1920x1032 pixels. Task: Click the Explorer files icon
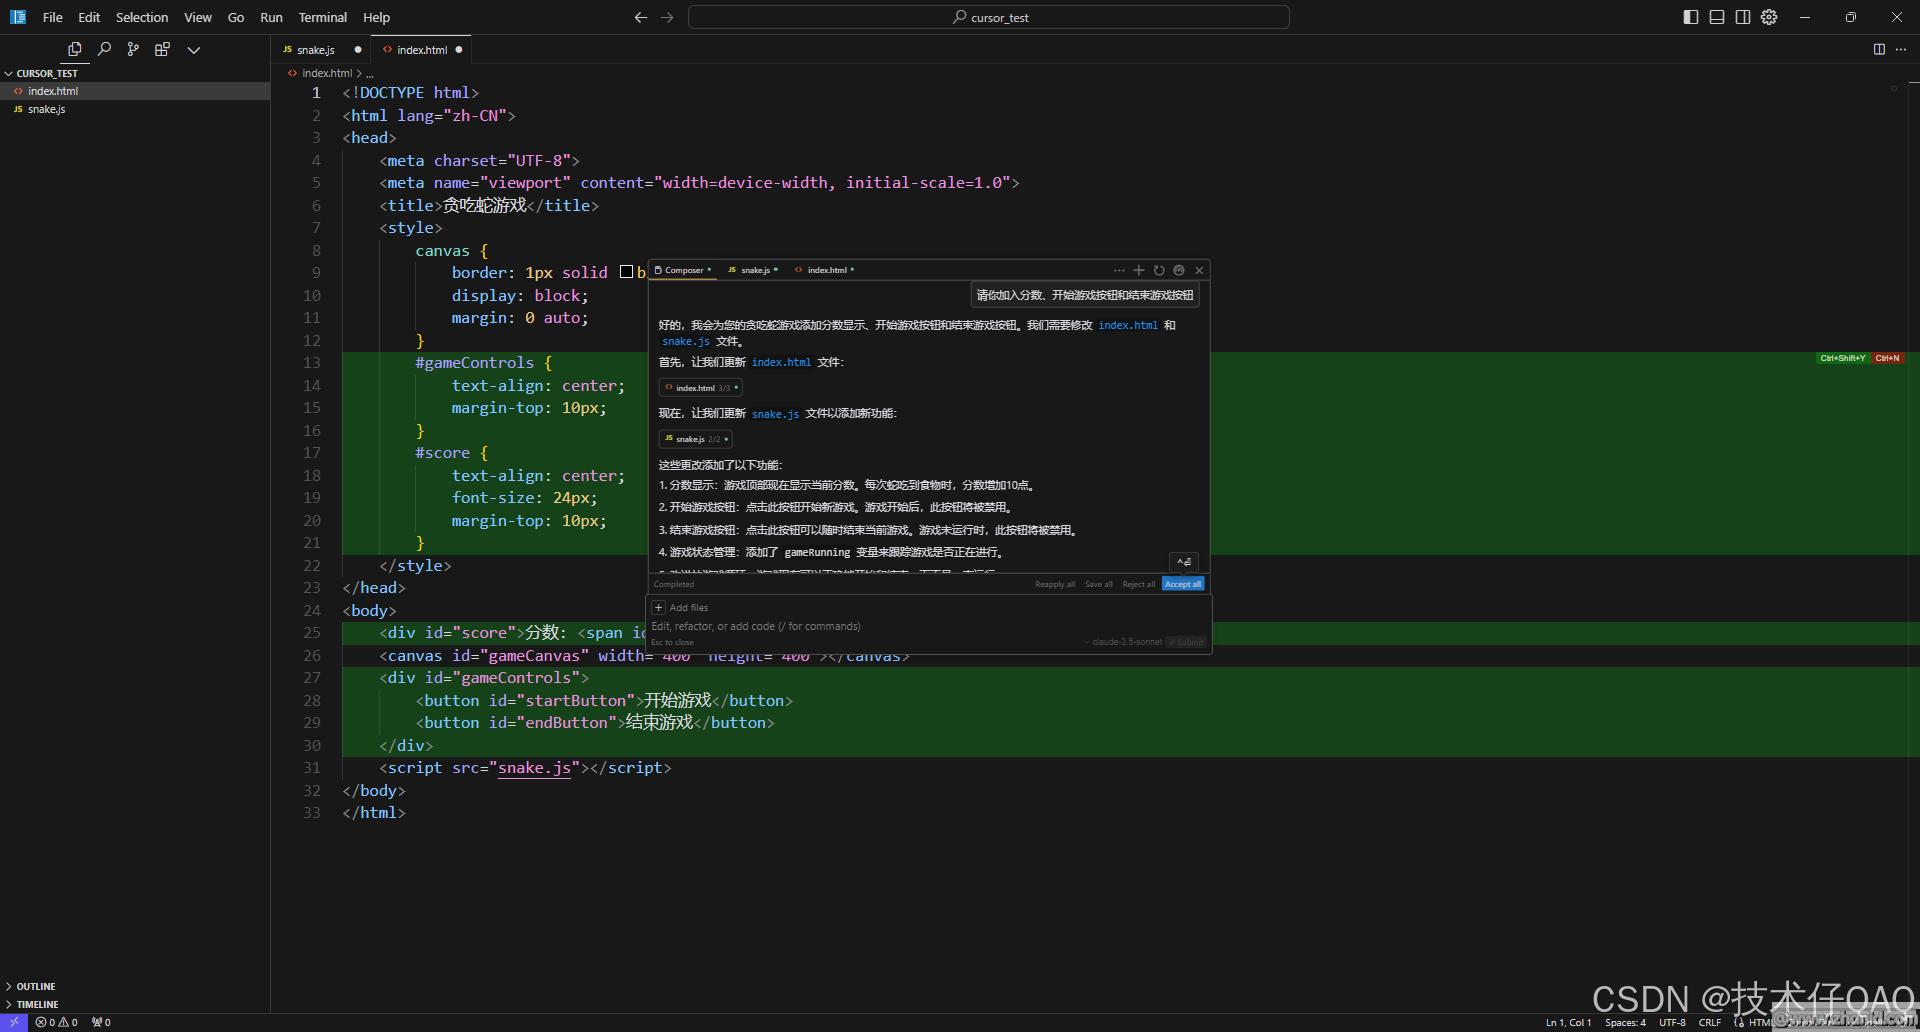75,49
